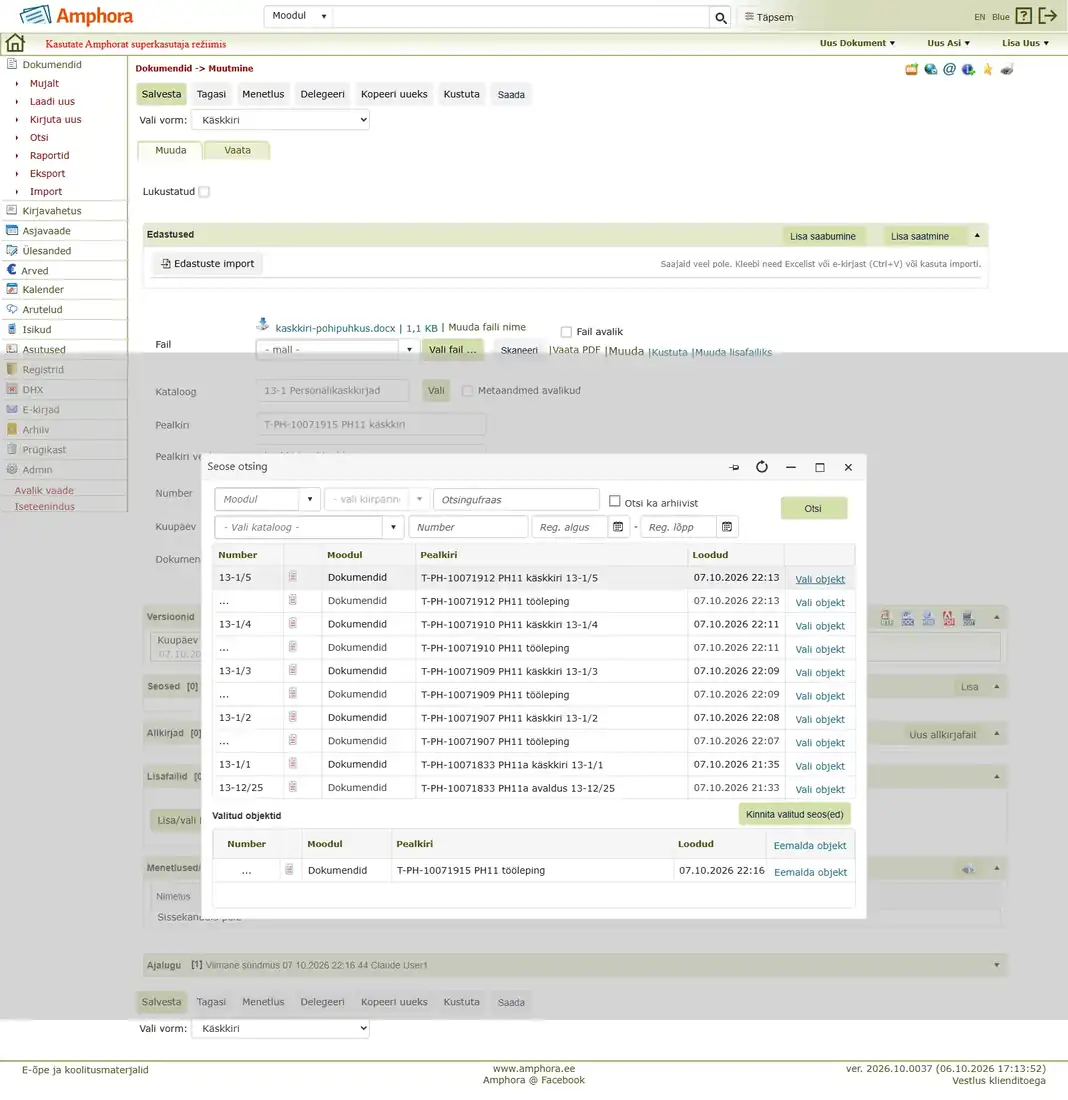Click the document icon in the 13-1/5 row
Image resolution: width=1068 pixels, height=1100 pixels.
point(293,577)
